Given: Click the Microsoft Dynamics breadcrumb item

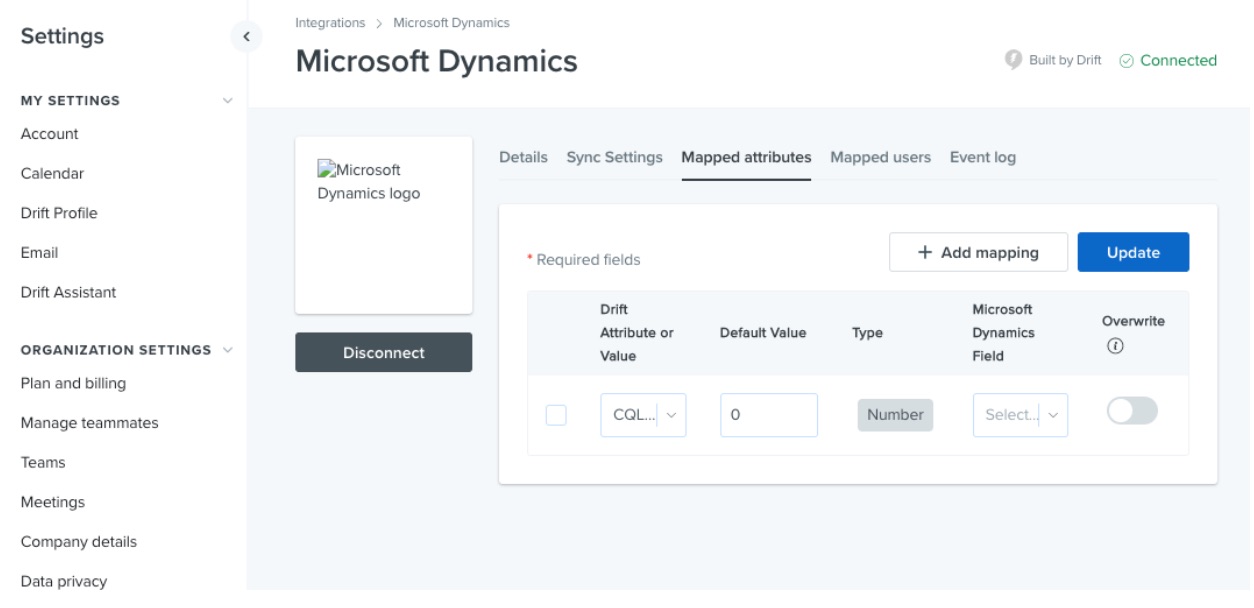Looking at the screenshot, I should click(x=452, y=23).
